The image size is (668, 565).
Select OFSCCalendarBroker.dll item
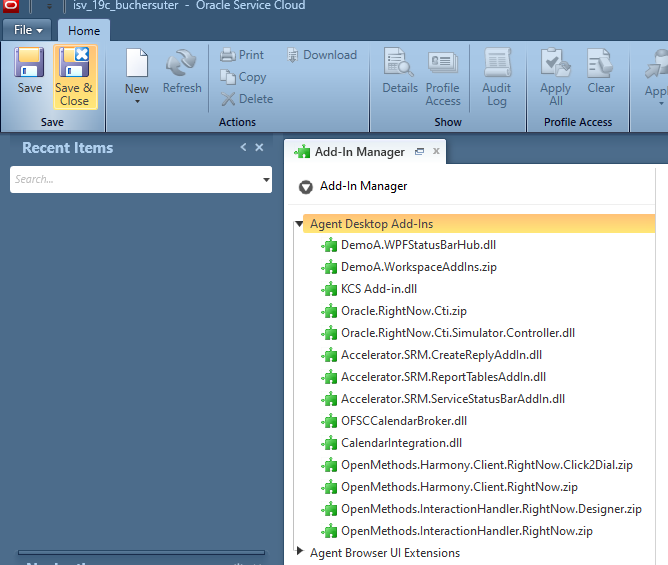[x=404, y=421]
